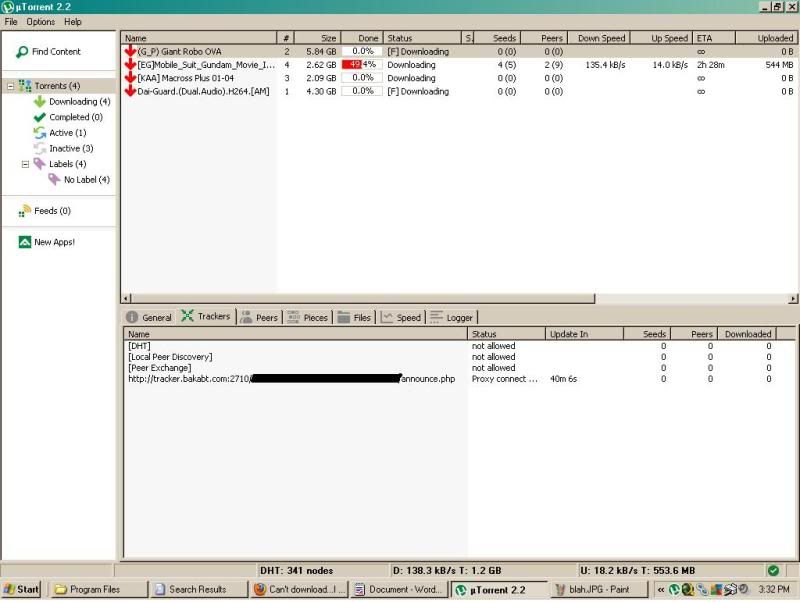The height and width of the screenshot is (602, 800).
Task: Open the Options menu
Action: pos(40,22)
